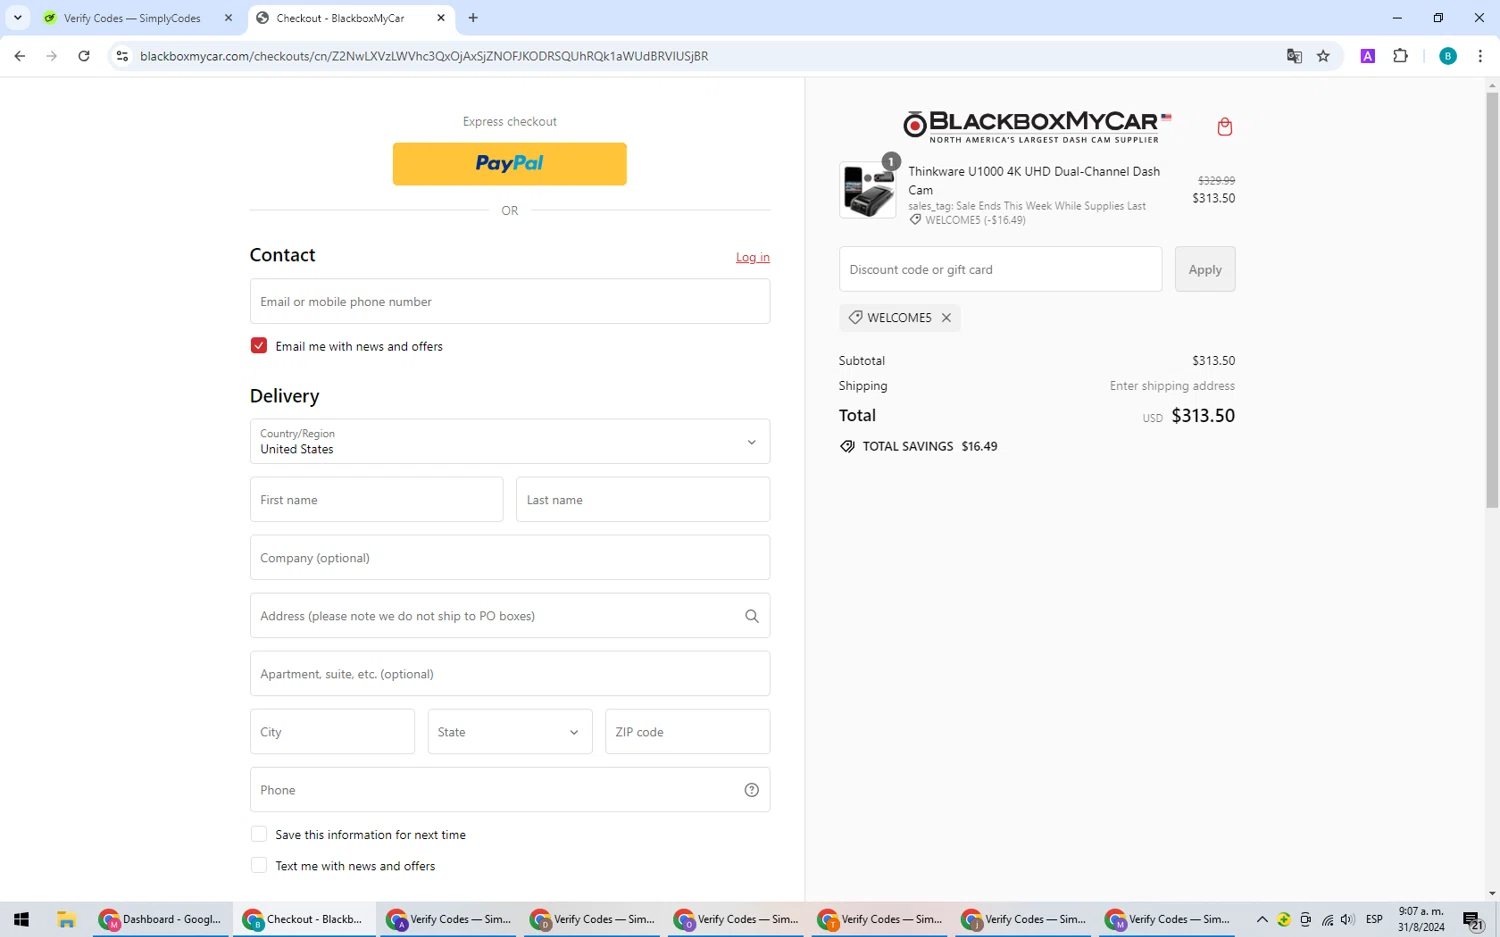Open Dashboard - Google Chrome taskbar window

pyautogui.click(x=161, y=919)
